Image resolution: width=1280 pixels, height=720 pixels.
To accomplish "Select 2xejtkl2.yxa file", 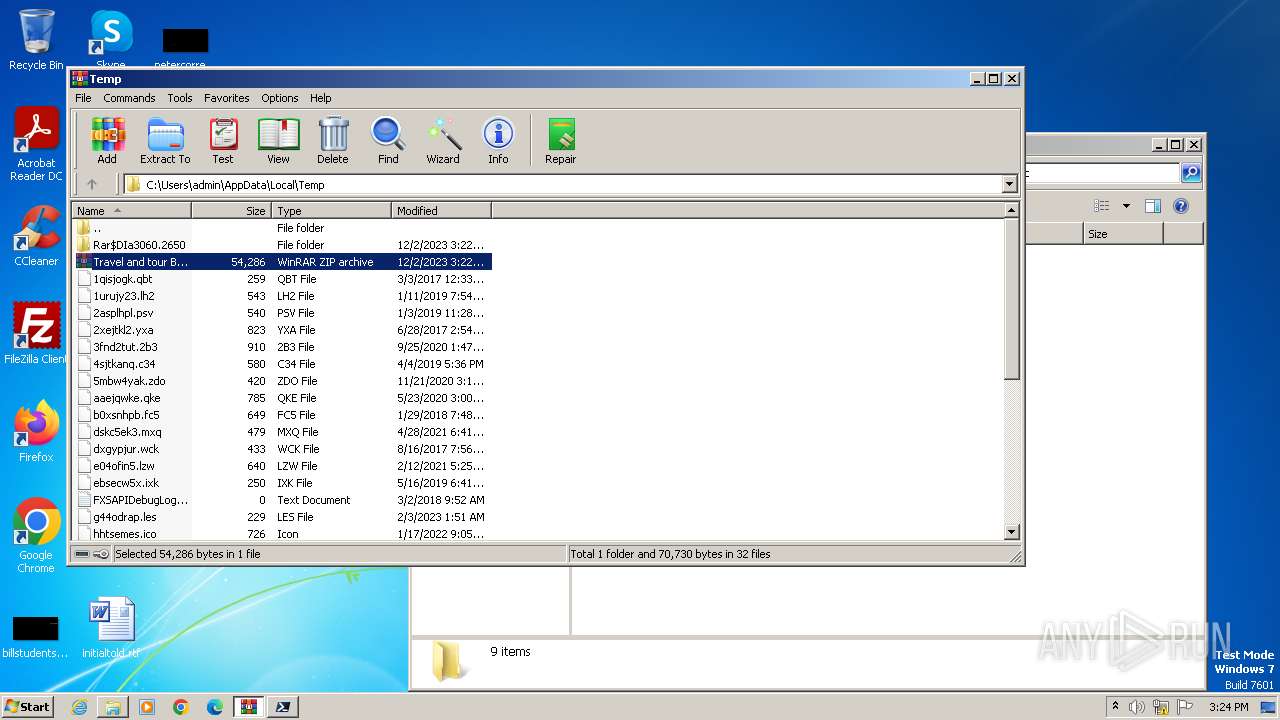I will tap(282, 330).
